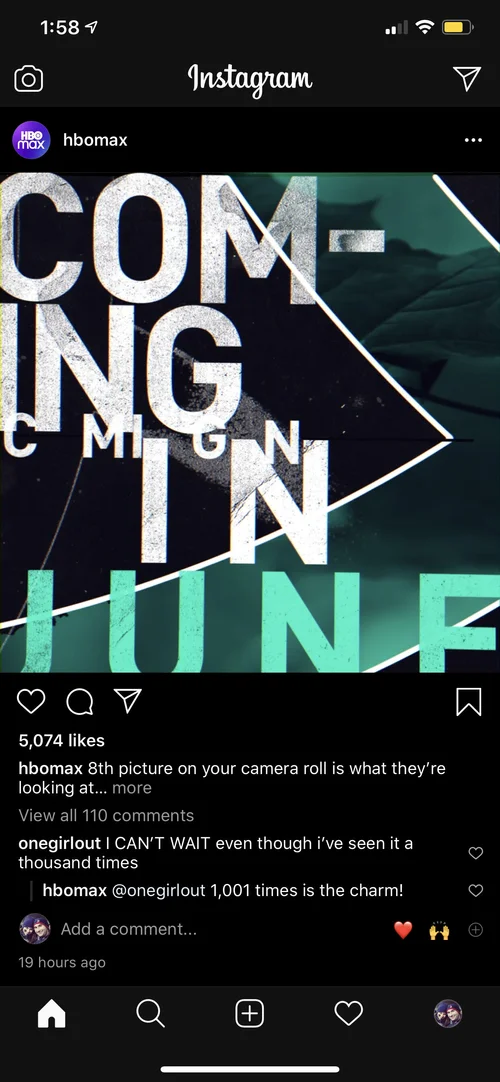Save post with bookmark icon
The height and width of the screenshot is (1082, 500).
click(469, 702)
